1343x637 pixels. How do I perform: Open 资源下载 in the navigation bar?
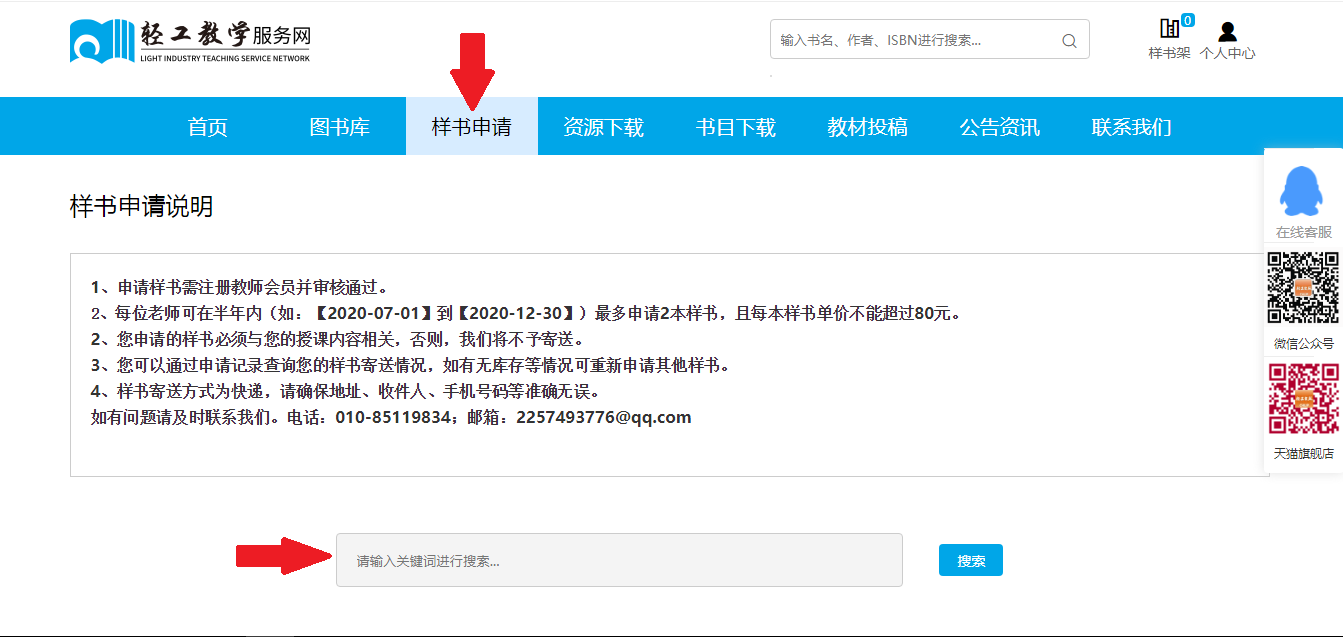603,127
